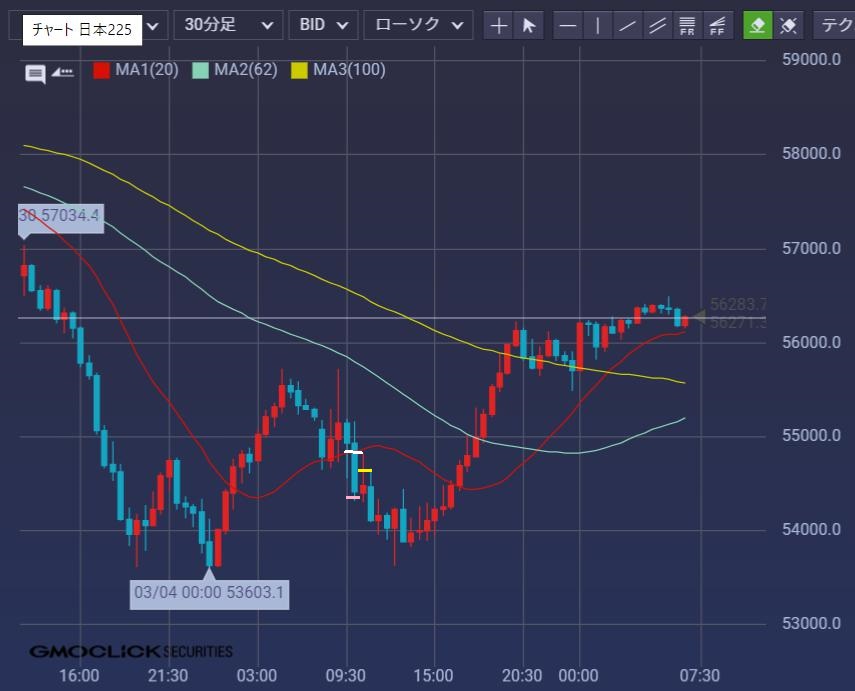Image resolution: width=855 pixels, height=691 pixels.
Task: Click the 03/04 00:00 53603.1 low label
Action: 210,593
